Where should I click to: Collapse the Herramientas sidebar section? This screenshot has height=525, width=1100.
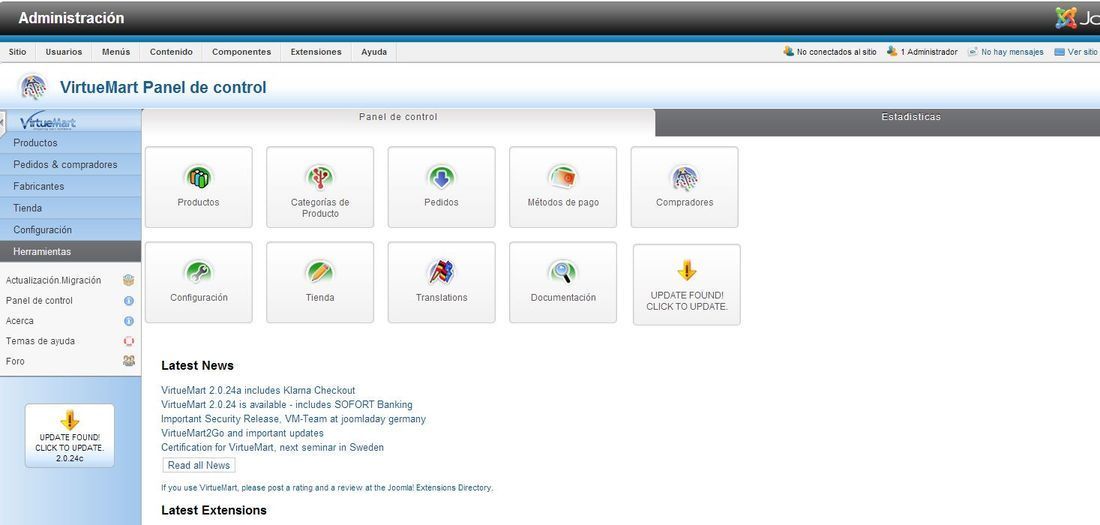70,251
